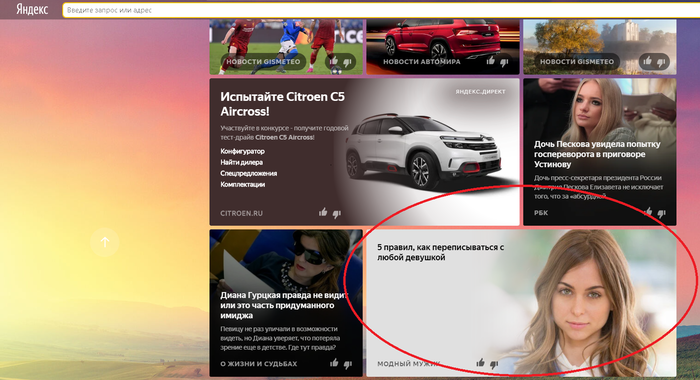Open the Спецпредложения link
Viewport: 700px width, 380px height.
[249, 173]
